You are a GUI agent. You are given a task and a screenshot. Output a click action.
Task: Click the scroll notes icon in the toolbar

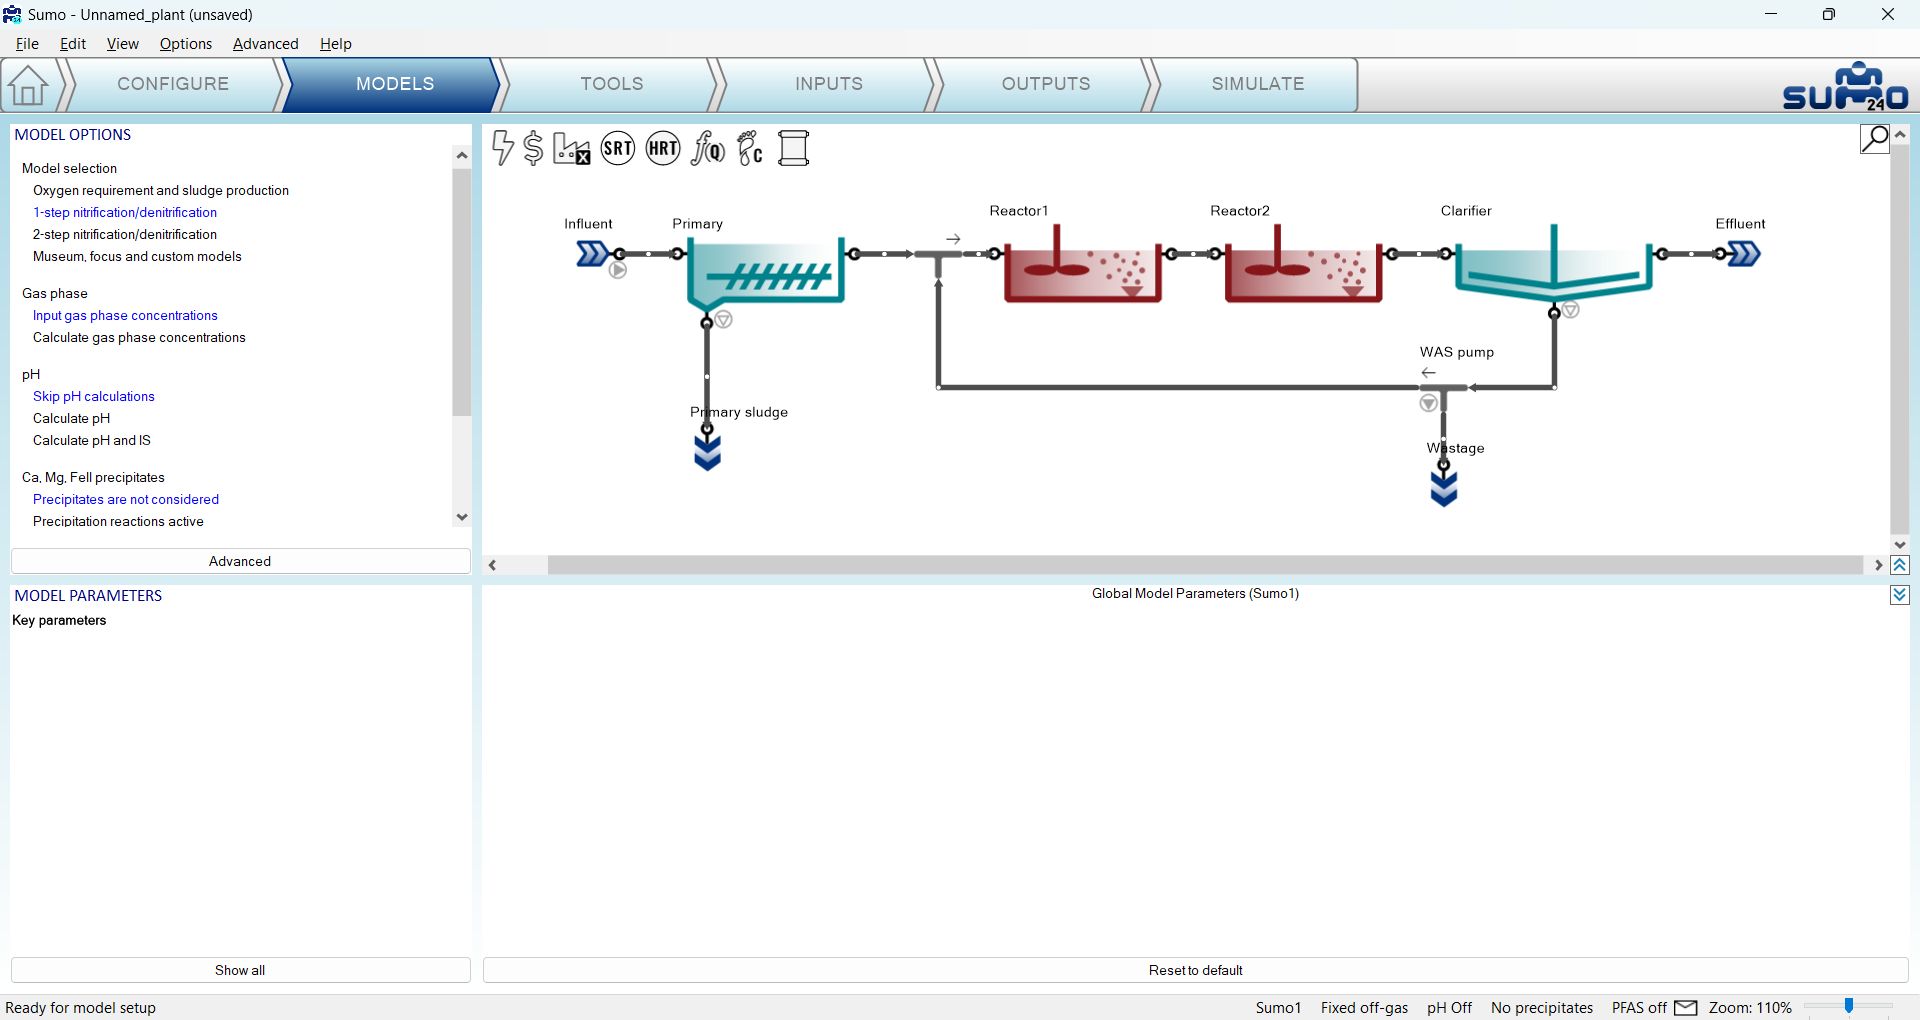(794, 148)
